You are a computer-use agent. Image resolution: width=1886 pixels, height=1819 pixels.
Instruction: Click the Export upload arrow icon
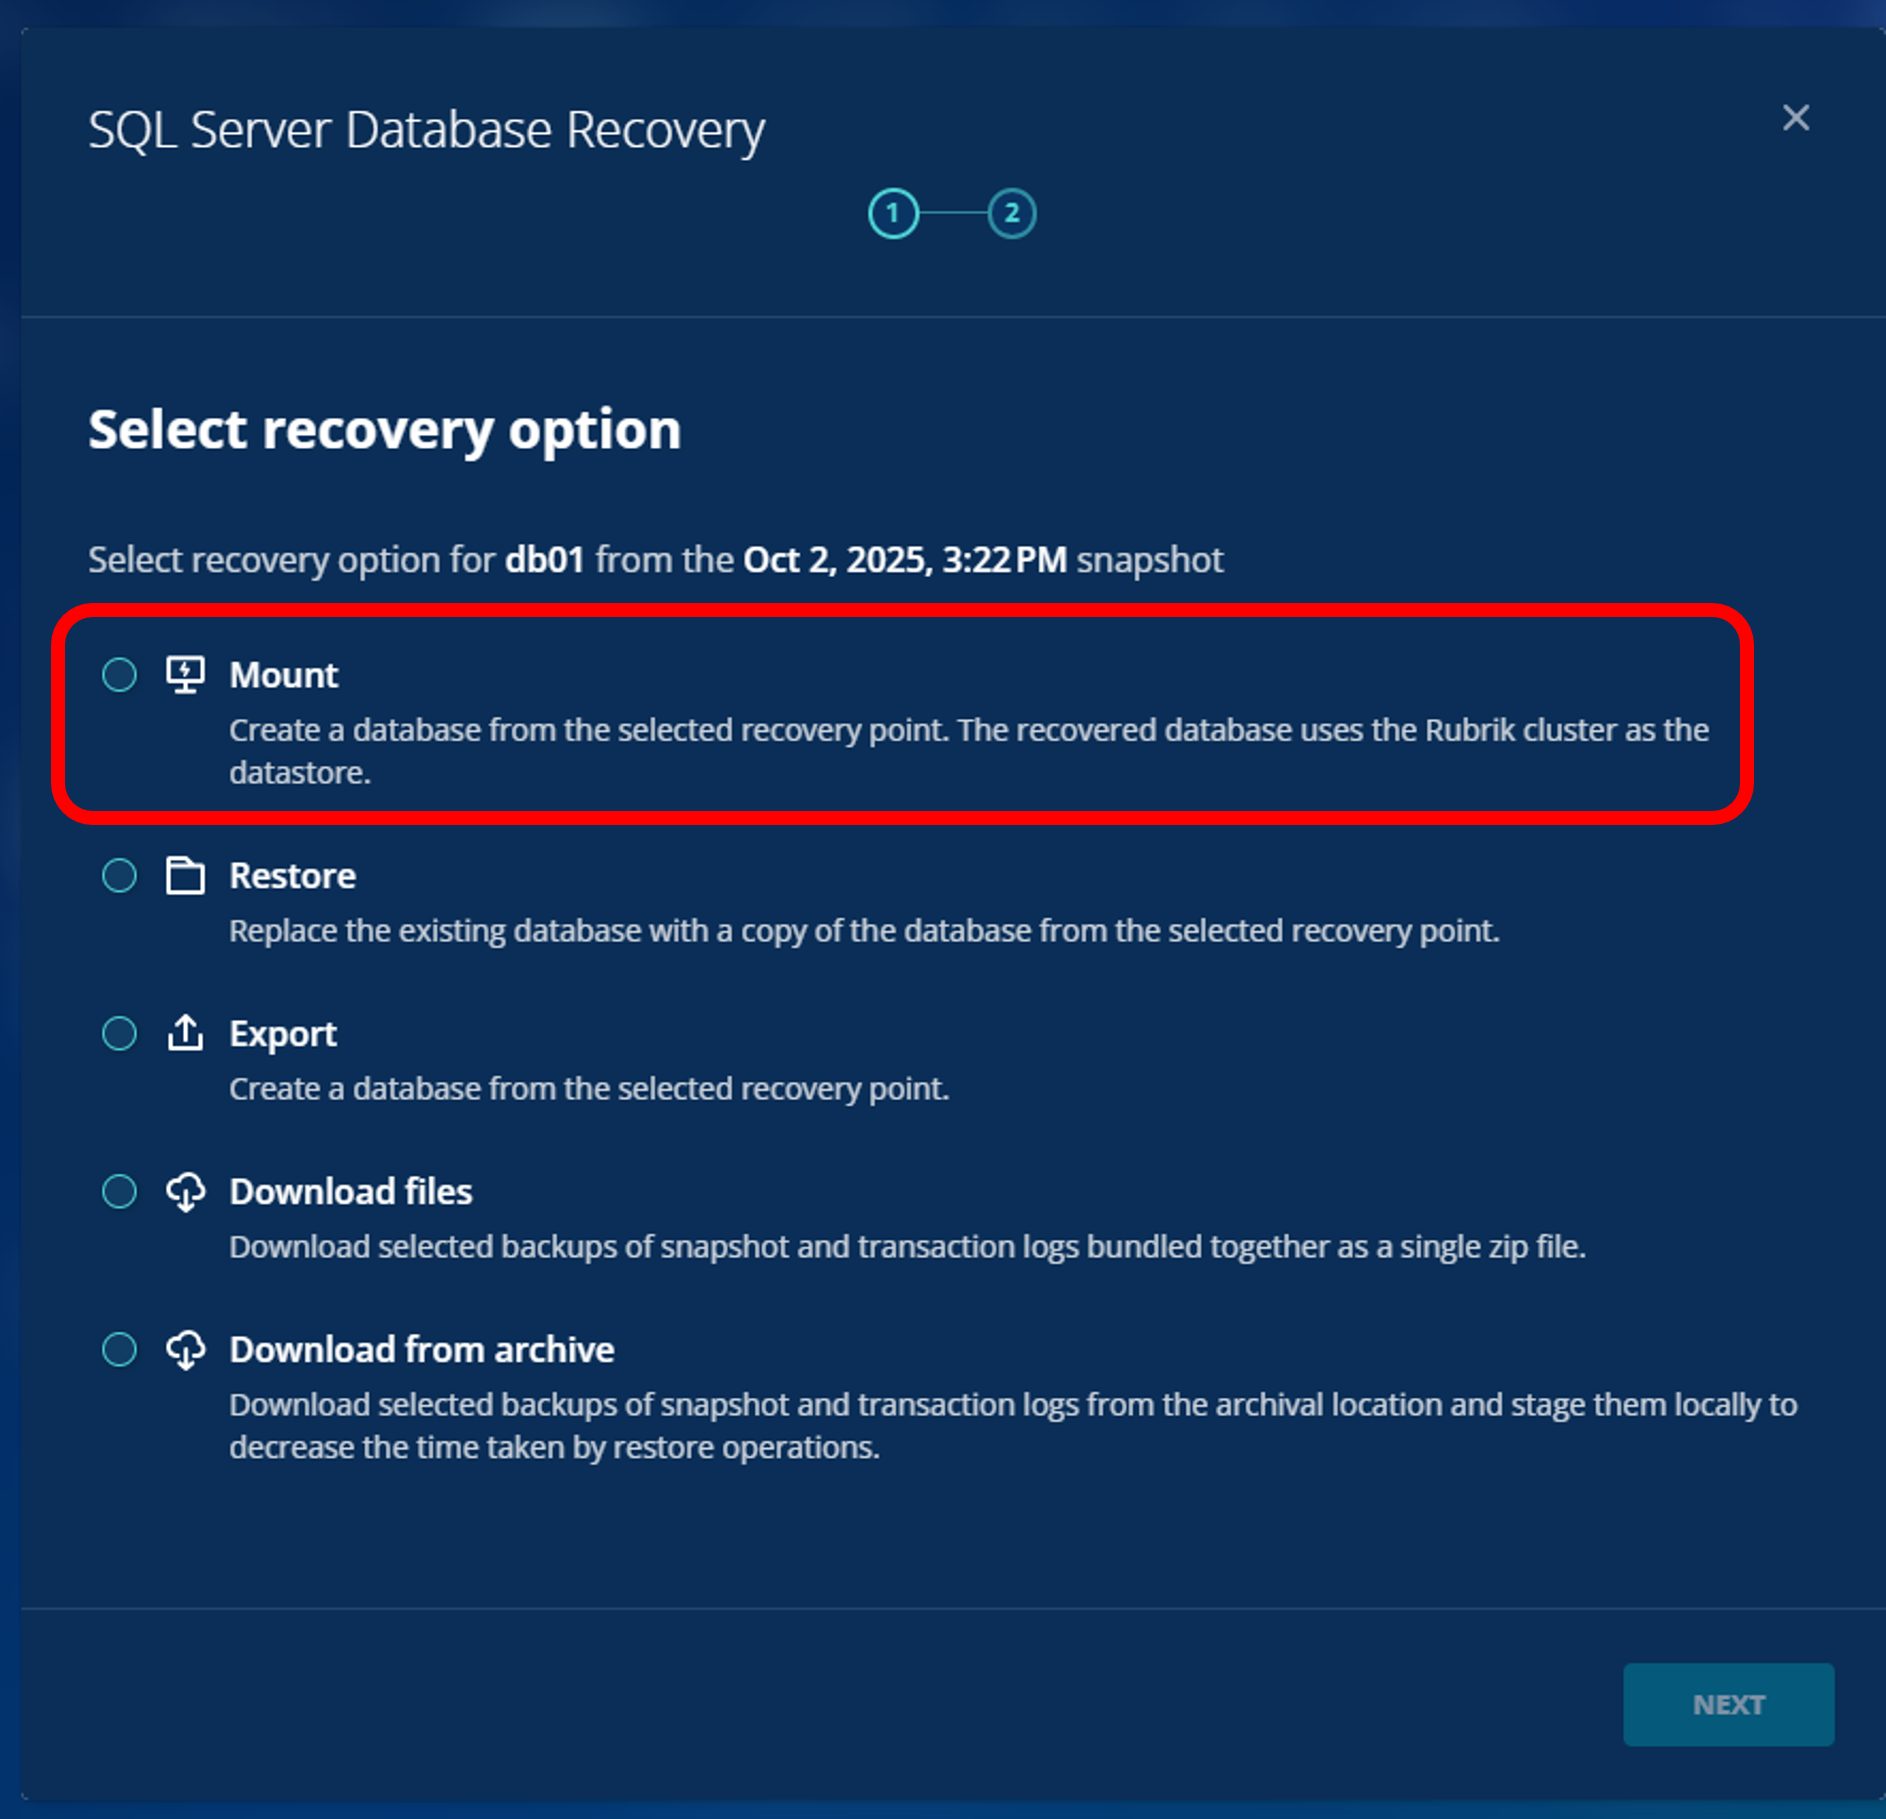coord(185,1033)
